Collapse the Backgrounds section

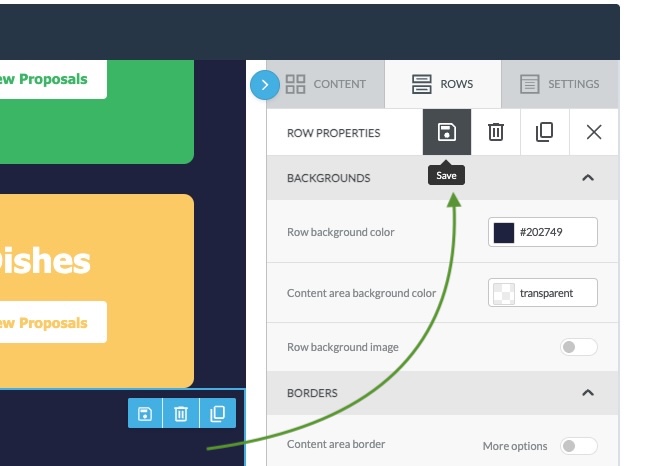588,178
